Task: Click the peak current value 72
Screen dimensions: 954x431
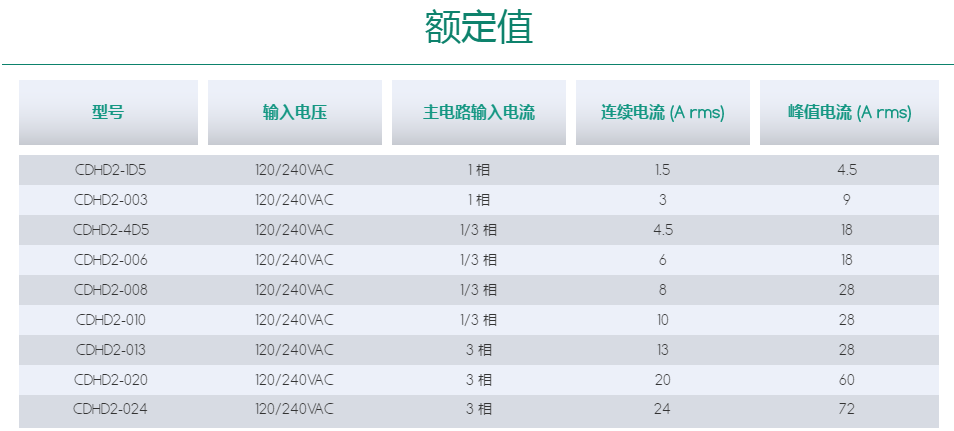Action: [x=847, y=410]
